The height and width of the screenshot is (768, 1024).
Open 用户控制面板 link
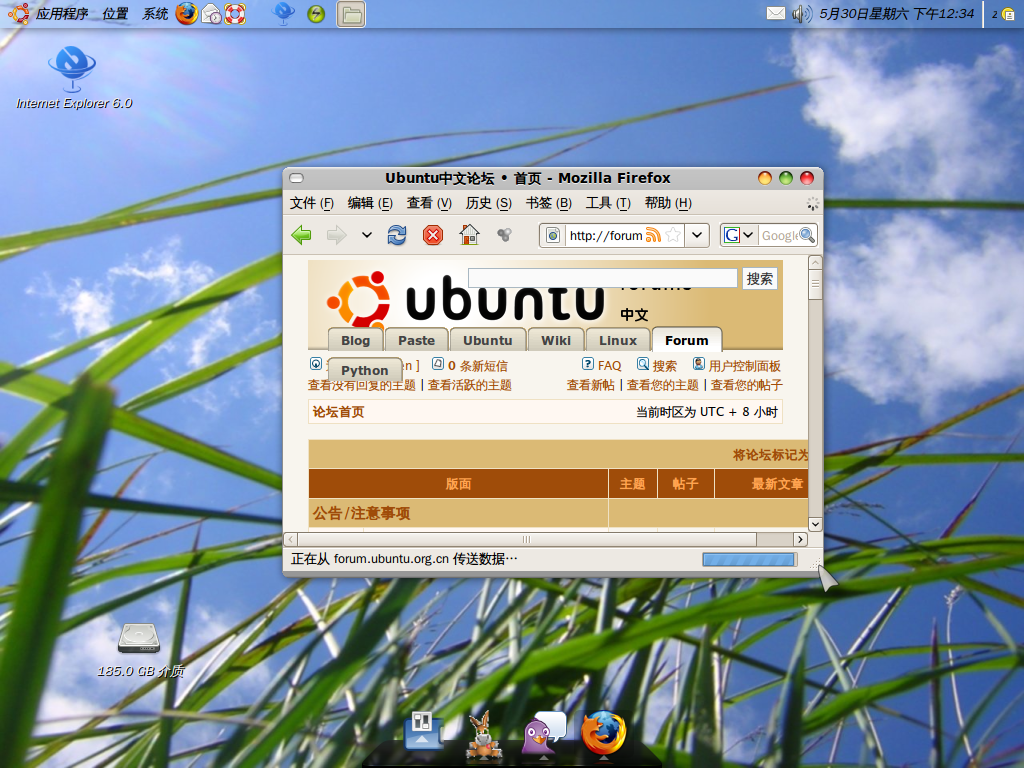(x=744, y=366)
